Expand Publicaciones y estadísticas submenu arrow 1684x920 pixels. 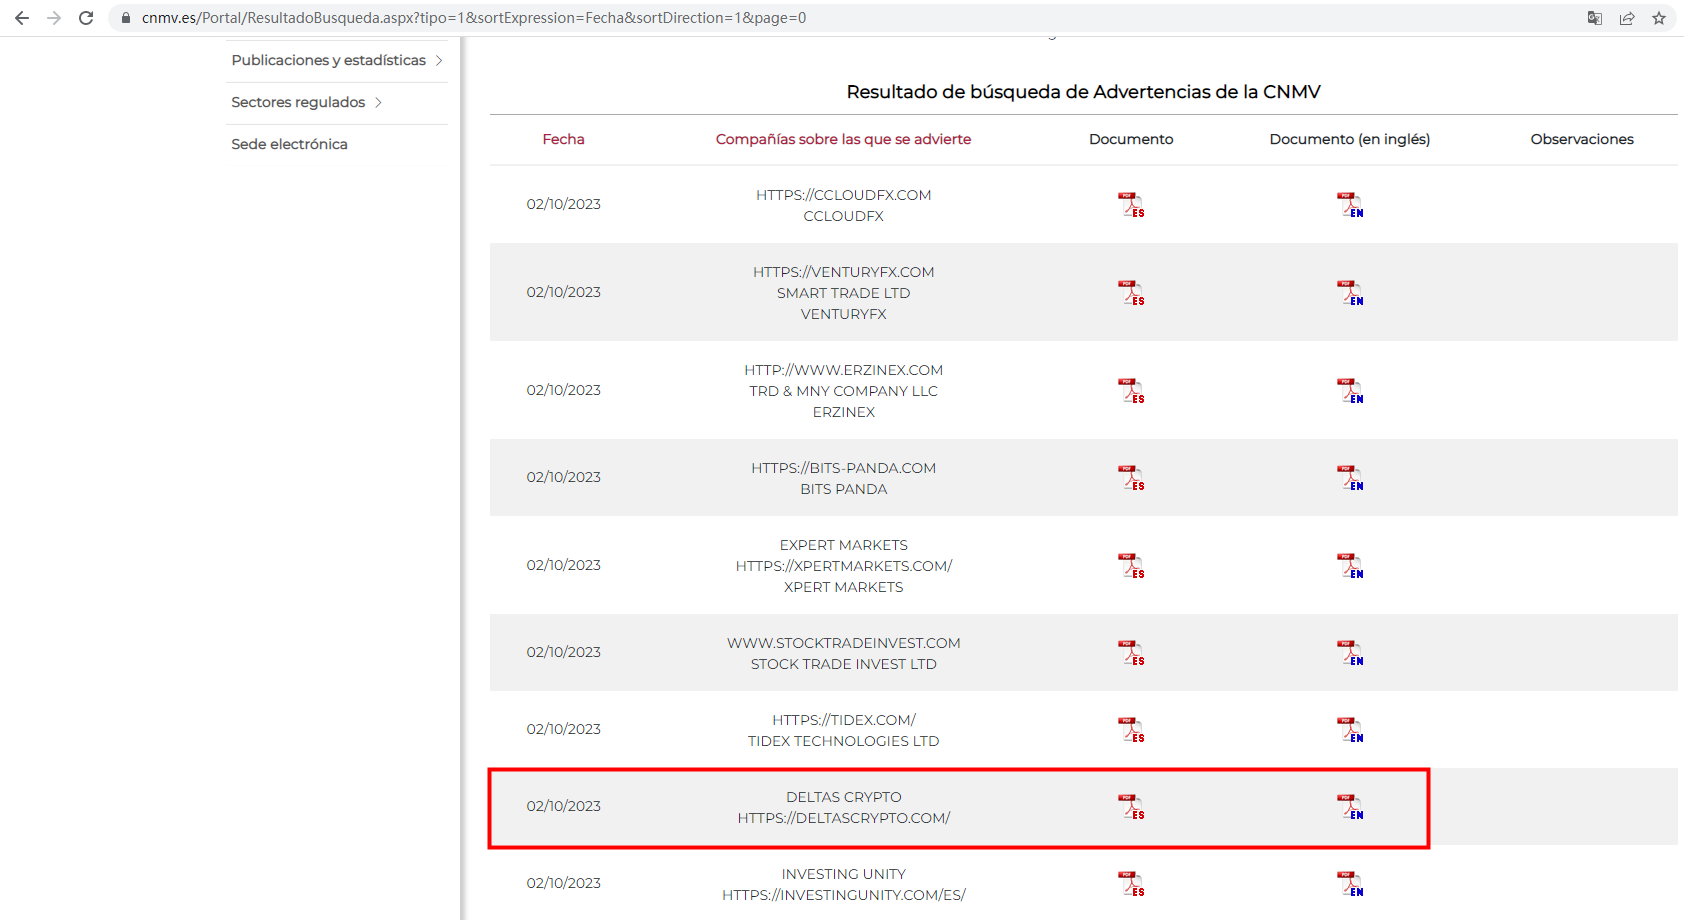point(439,61)
